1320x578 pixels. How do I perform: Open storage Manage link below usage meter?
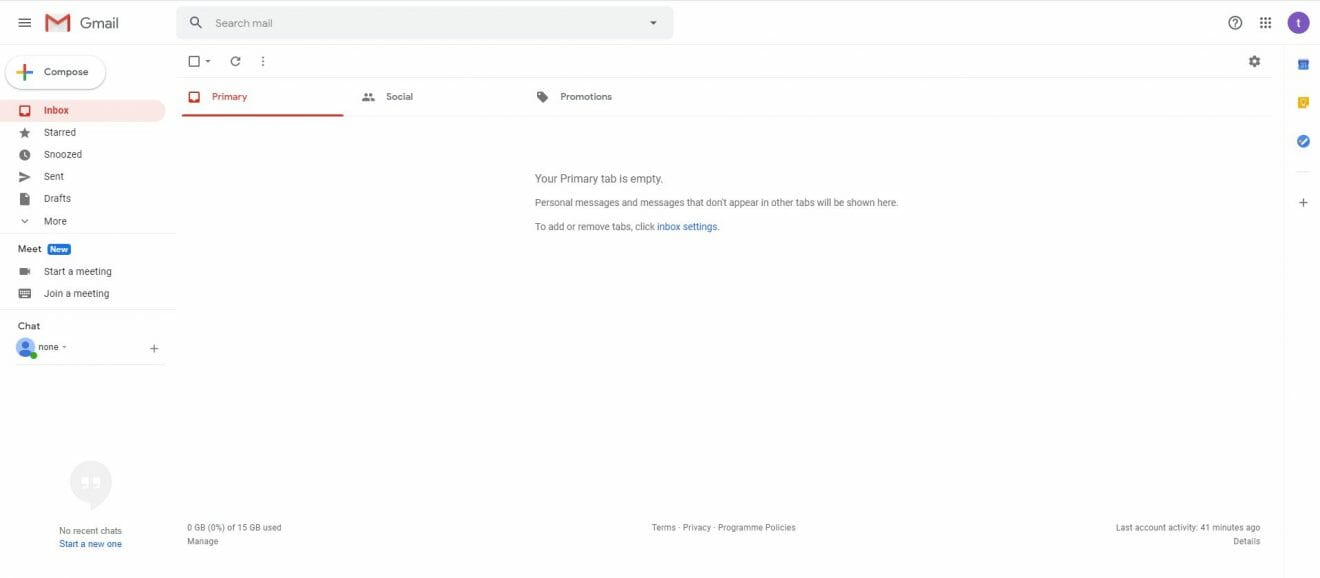(x=202, y=540)
